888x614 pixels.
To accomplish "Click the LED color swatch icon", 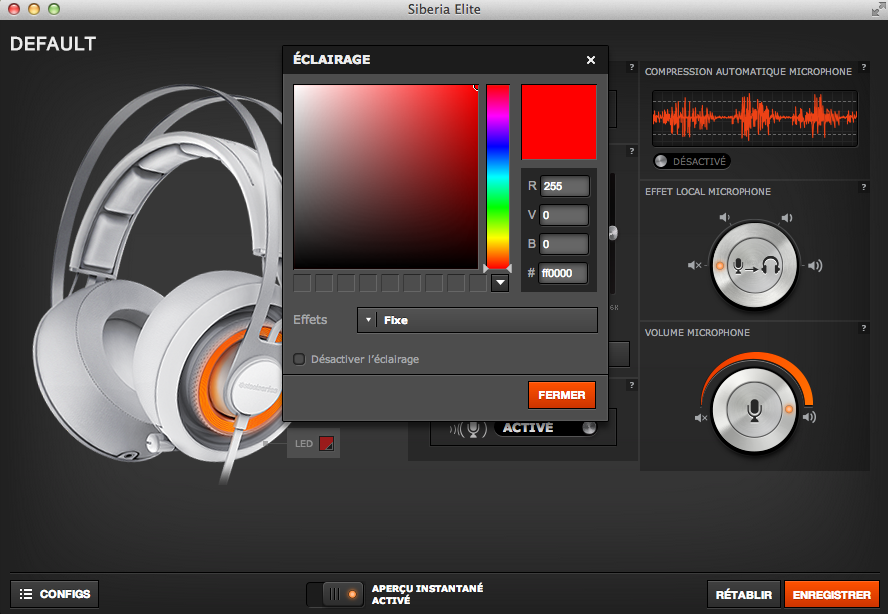I will click(x=326, y=444).
